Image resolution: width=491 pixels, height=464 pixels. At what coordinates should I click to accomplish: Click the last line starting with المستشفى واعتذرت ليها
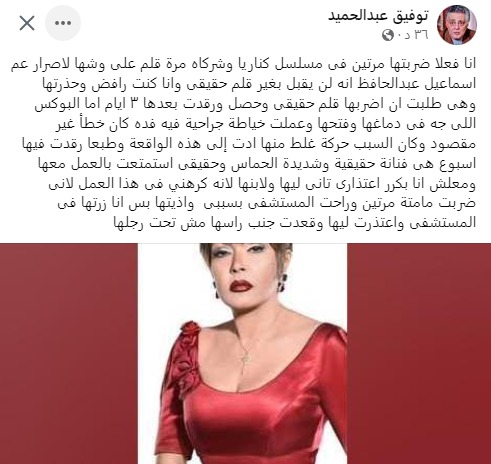(x=295, y=223)
